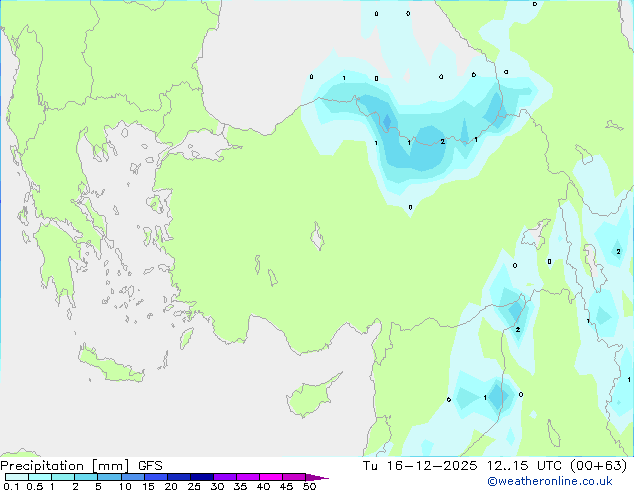Select the 2–5 mm legend swatch
This screenshot has height=490, width=634.
coord(86,477)
